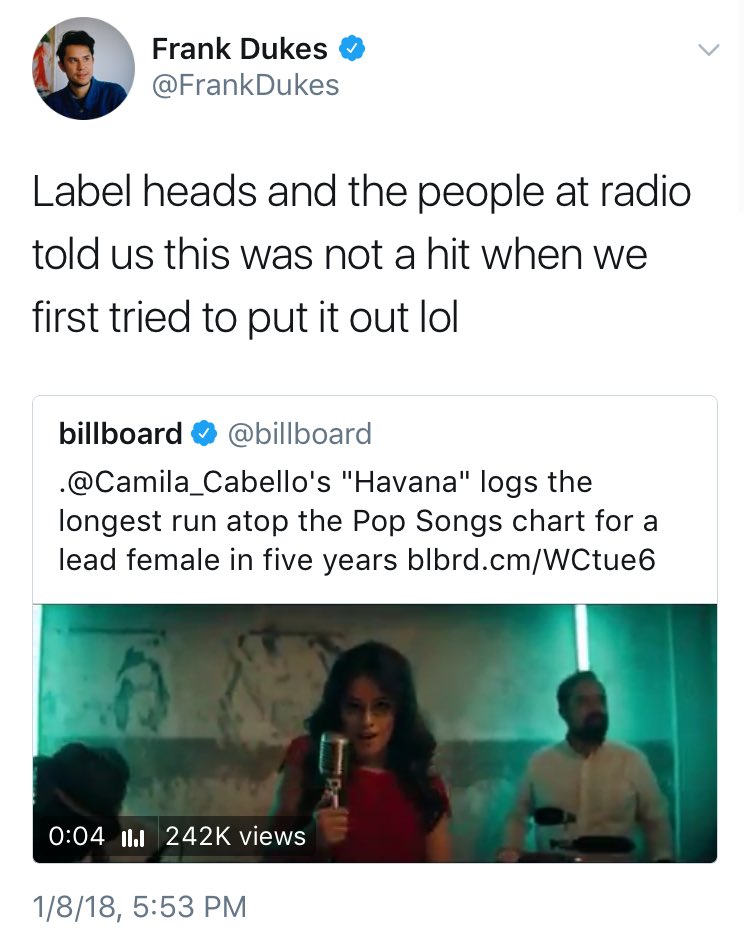The image size is (749, 944).
Task: Open the @FrankDukes handle
Action: pyautogui.click(x=246, y=85)
